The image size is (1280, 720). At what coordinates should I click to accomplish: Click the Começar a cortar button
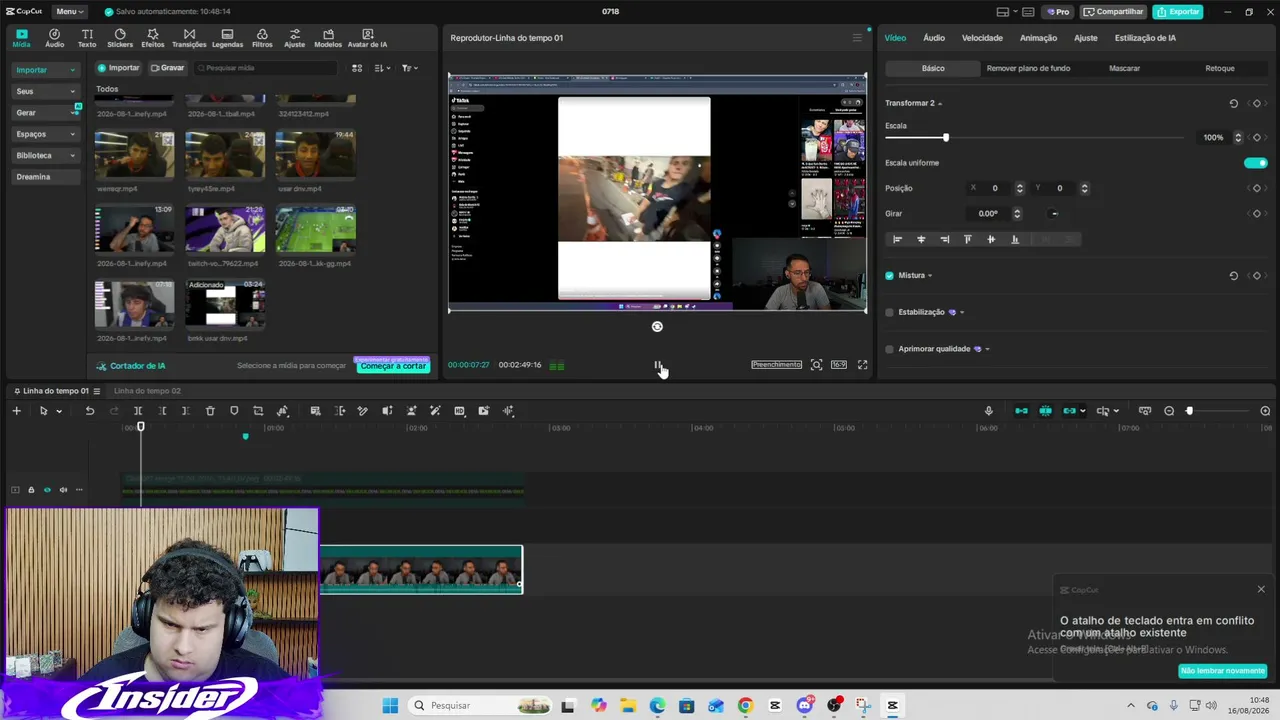click(393, 366)
